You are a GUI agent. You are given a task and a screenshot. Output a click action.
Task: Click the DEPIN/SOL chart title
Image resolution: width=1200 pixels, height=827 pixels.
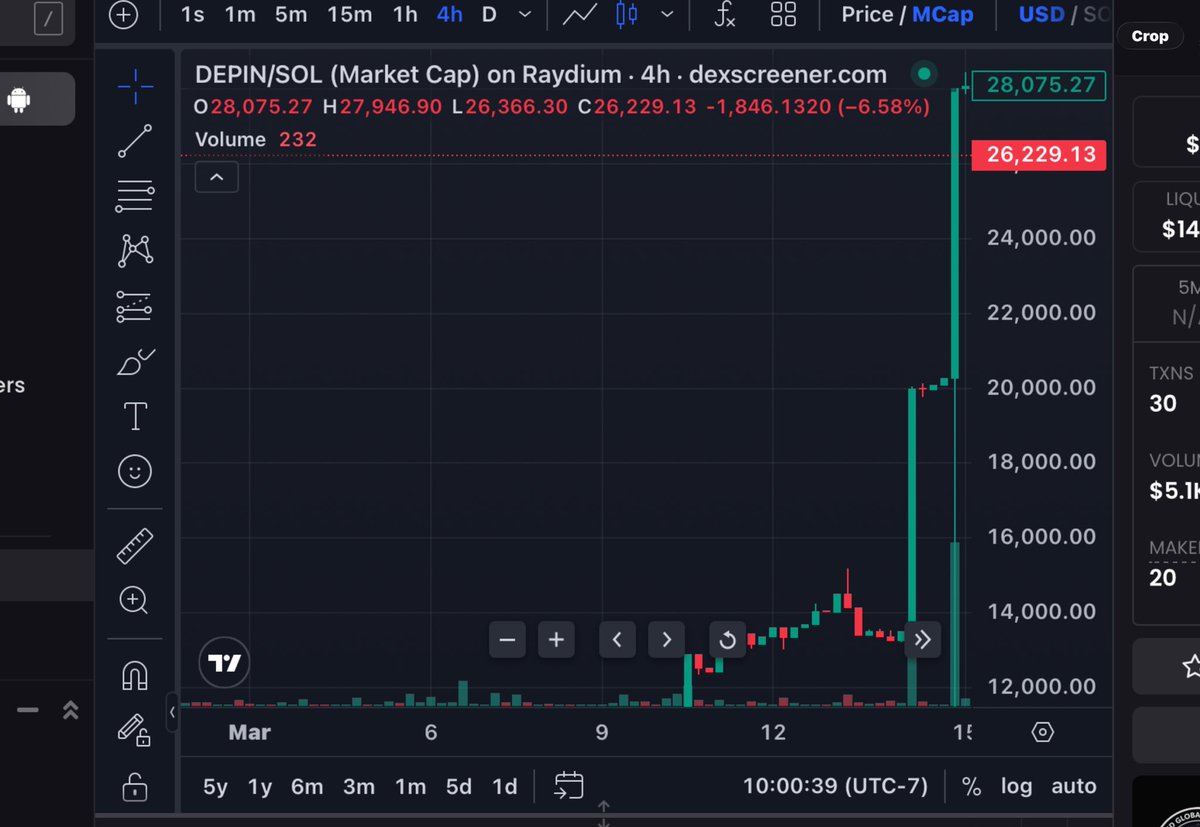[540, 75]
